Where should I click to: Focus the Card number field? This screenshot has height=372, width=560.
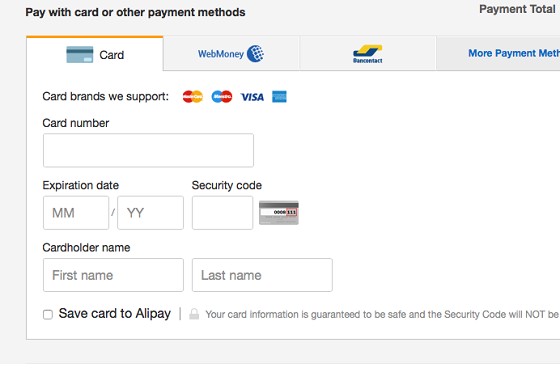pos(148,150)
